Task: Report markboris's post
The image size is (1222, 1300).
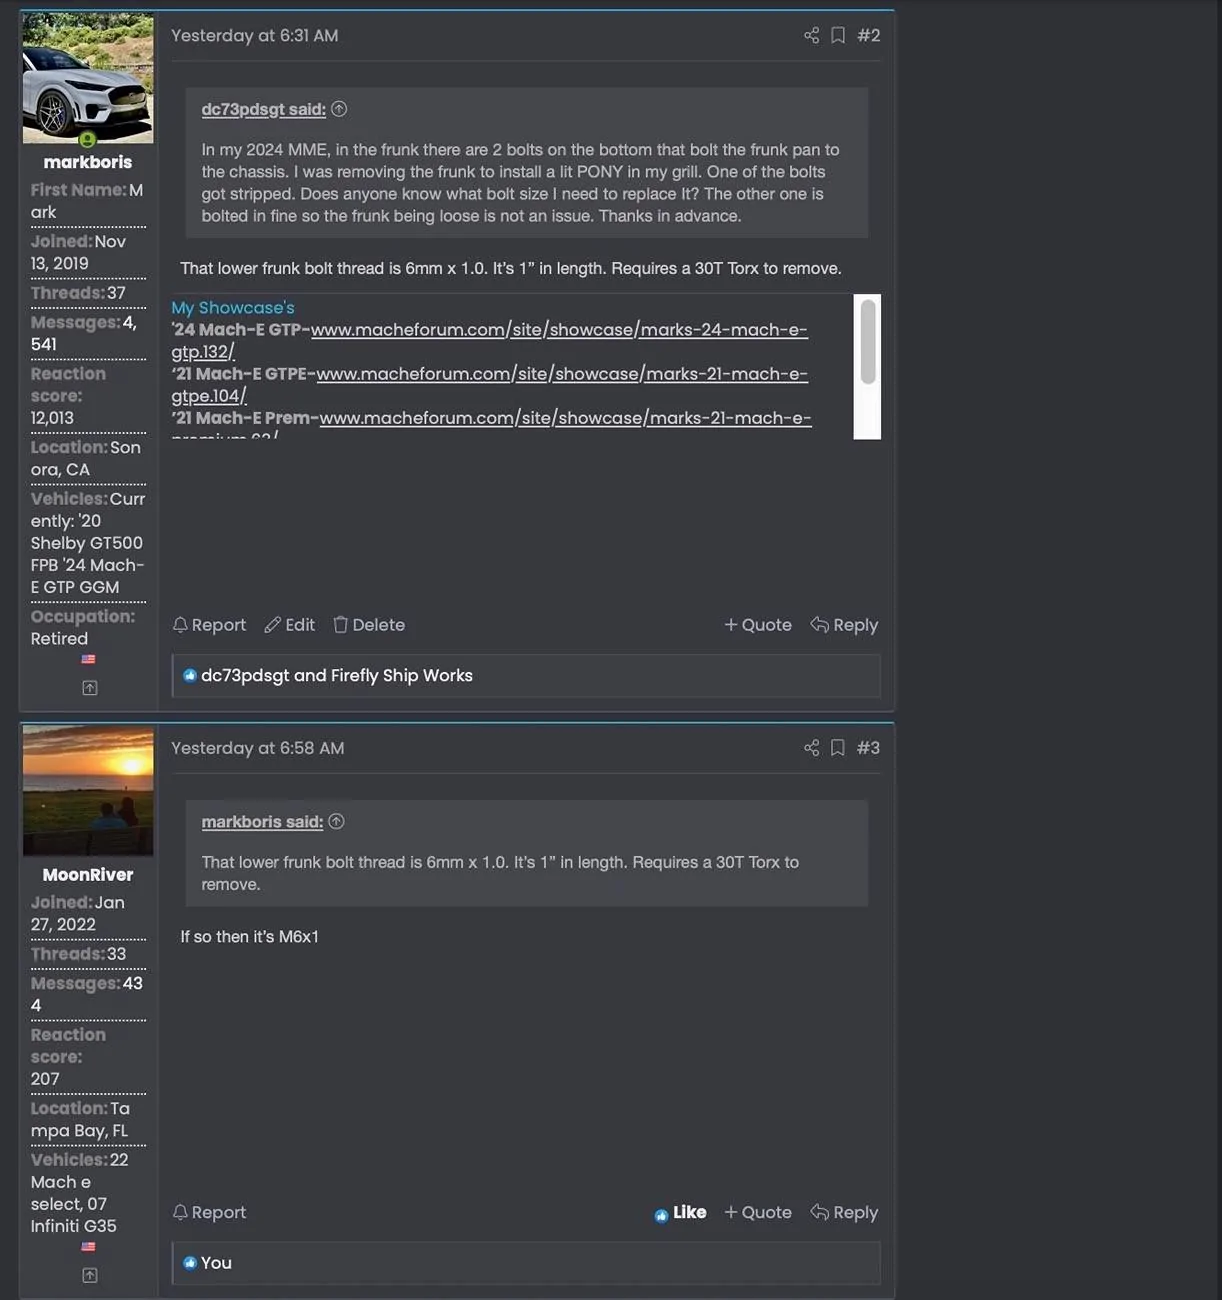Action: [209, 625]
